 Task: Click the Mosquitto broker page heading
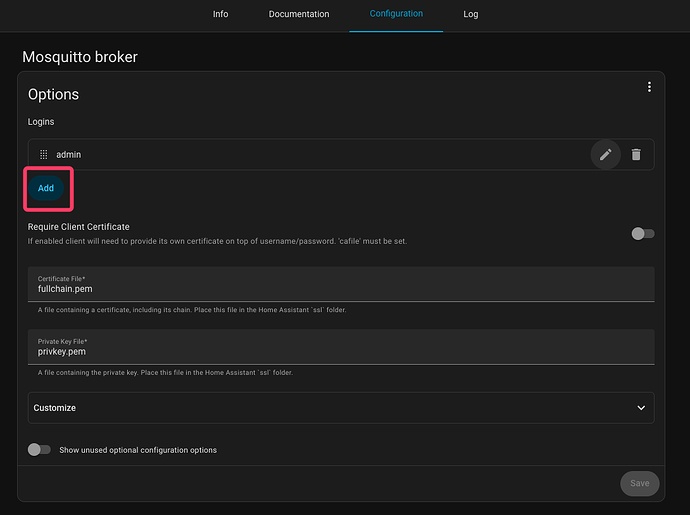coord(80,57)
